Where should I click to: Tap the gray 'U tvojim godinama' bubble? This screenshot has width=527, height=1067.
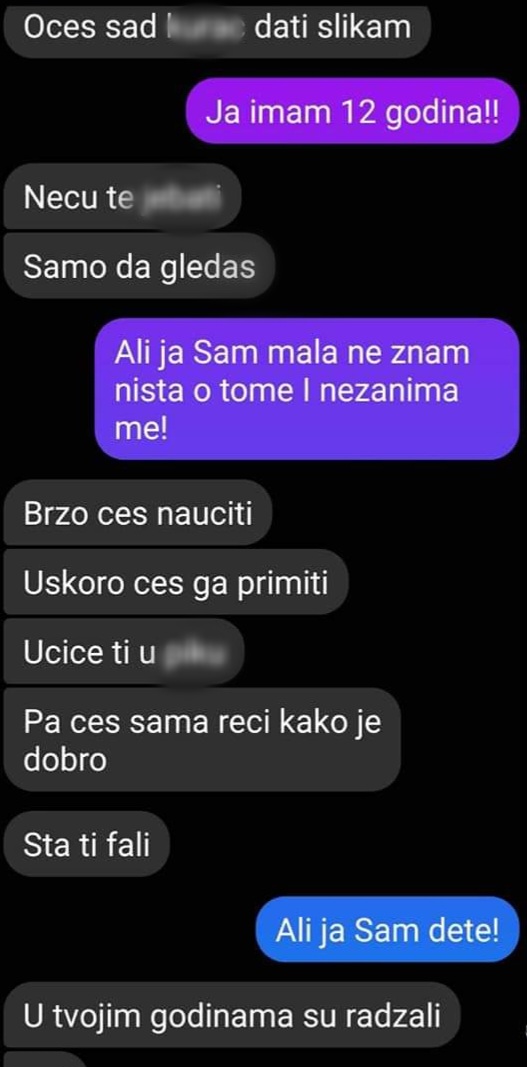(232, 1015)
